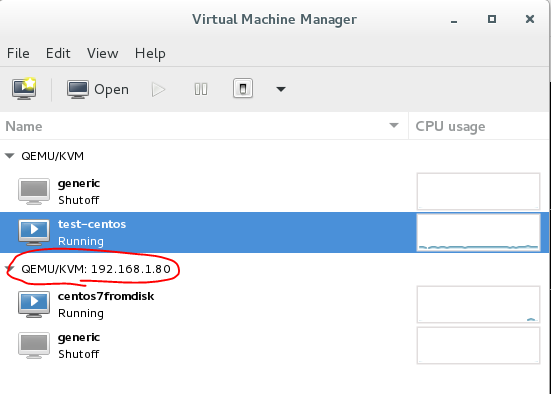Viewport: 551px width, 394px height.
Task: Click the Run (play) toolbar button
Action: coord(158,89)
